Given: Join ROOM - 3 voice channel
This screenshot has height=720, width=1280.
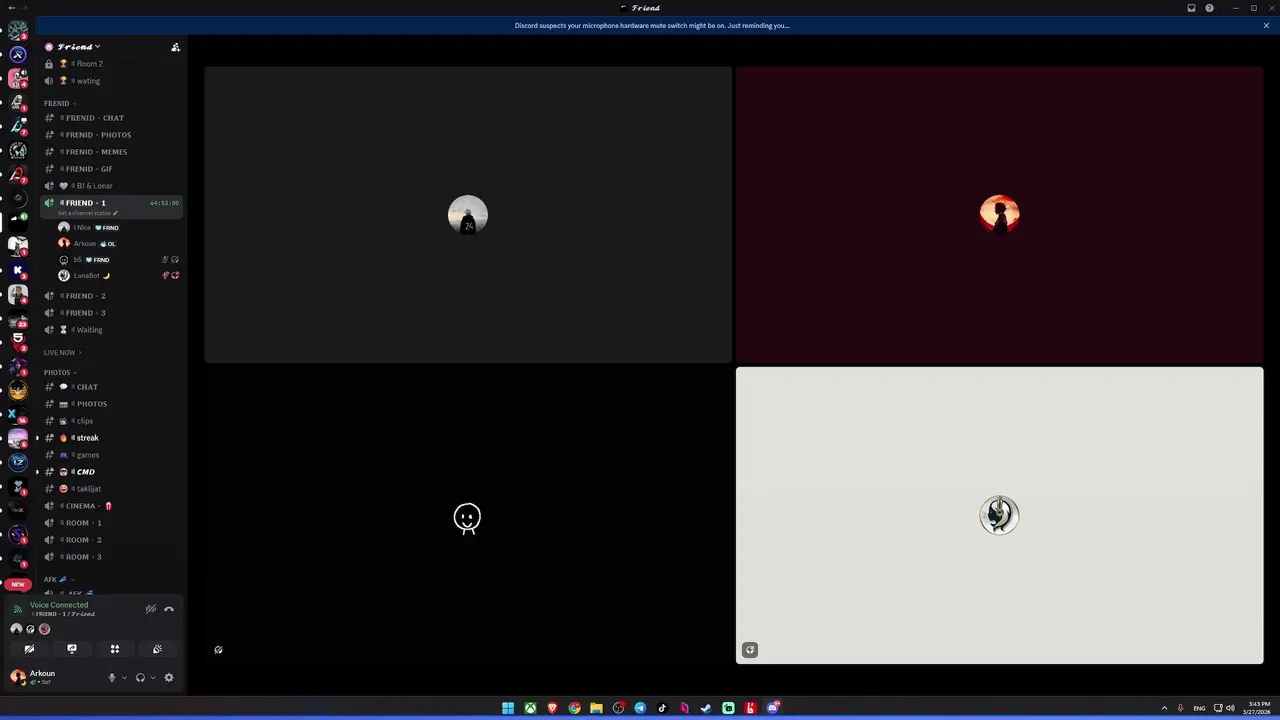Looking at the screenshot, I should tap(111, 557).
